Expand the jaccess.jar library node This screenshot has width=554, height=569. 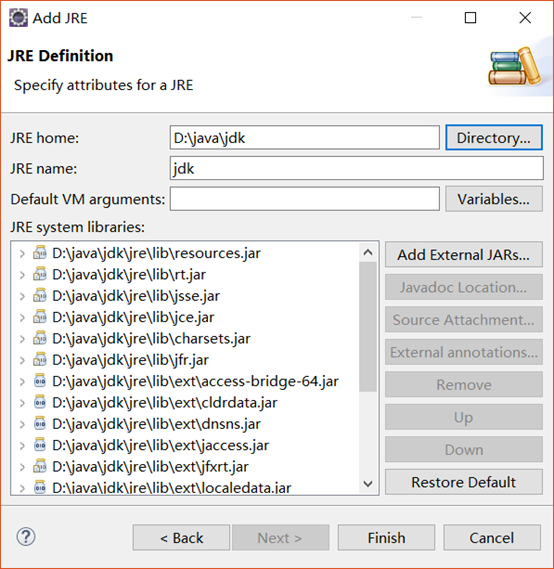pos(22,446)
